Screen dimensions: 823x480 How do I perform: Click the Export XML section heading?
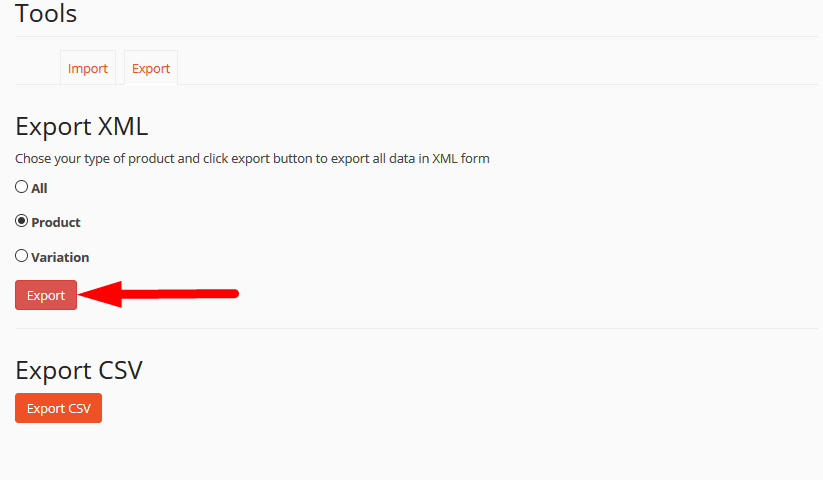point(81,127)
